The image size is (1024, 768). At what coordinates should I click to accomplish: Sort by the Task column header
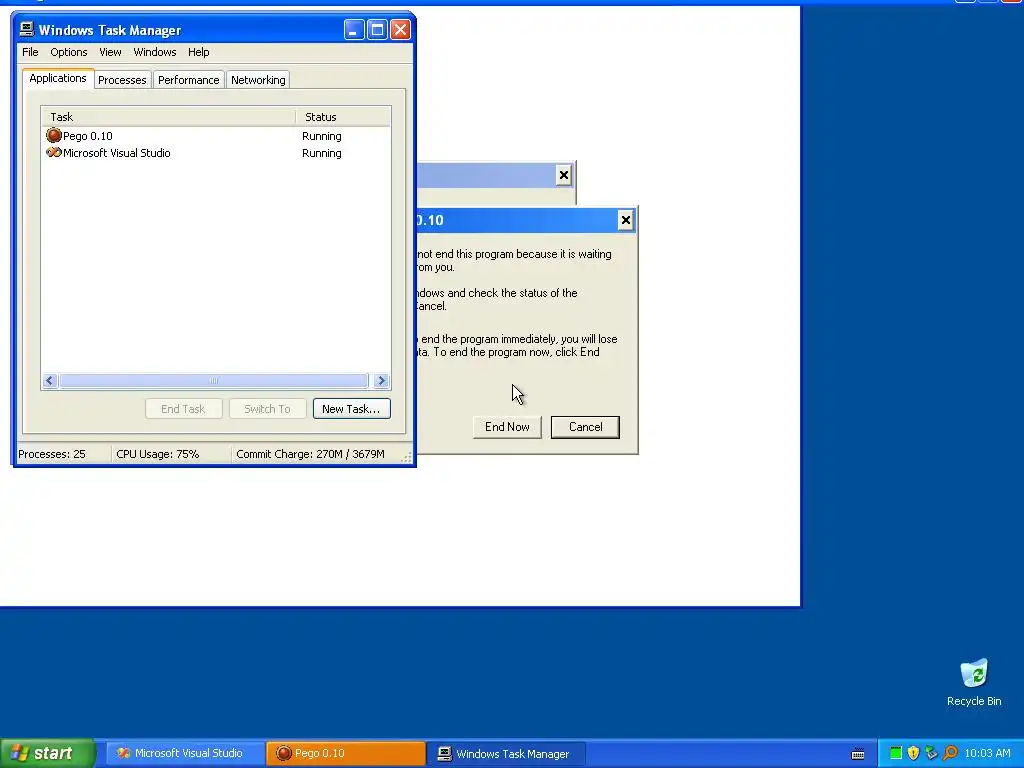[x=169, y=117]
